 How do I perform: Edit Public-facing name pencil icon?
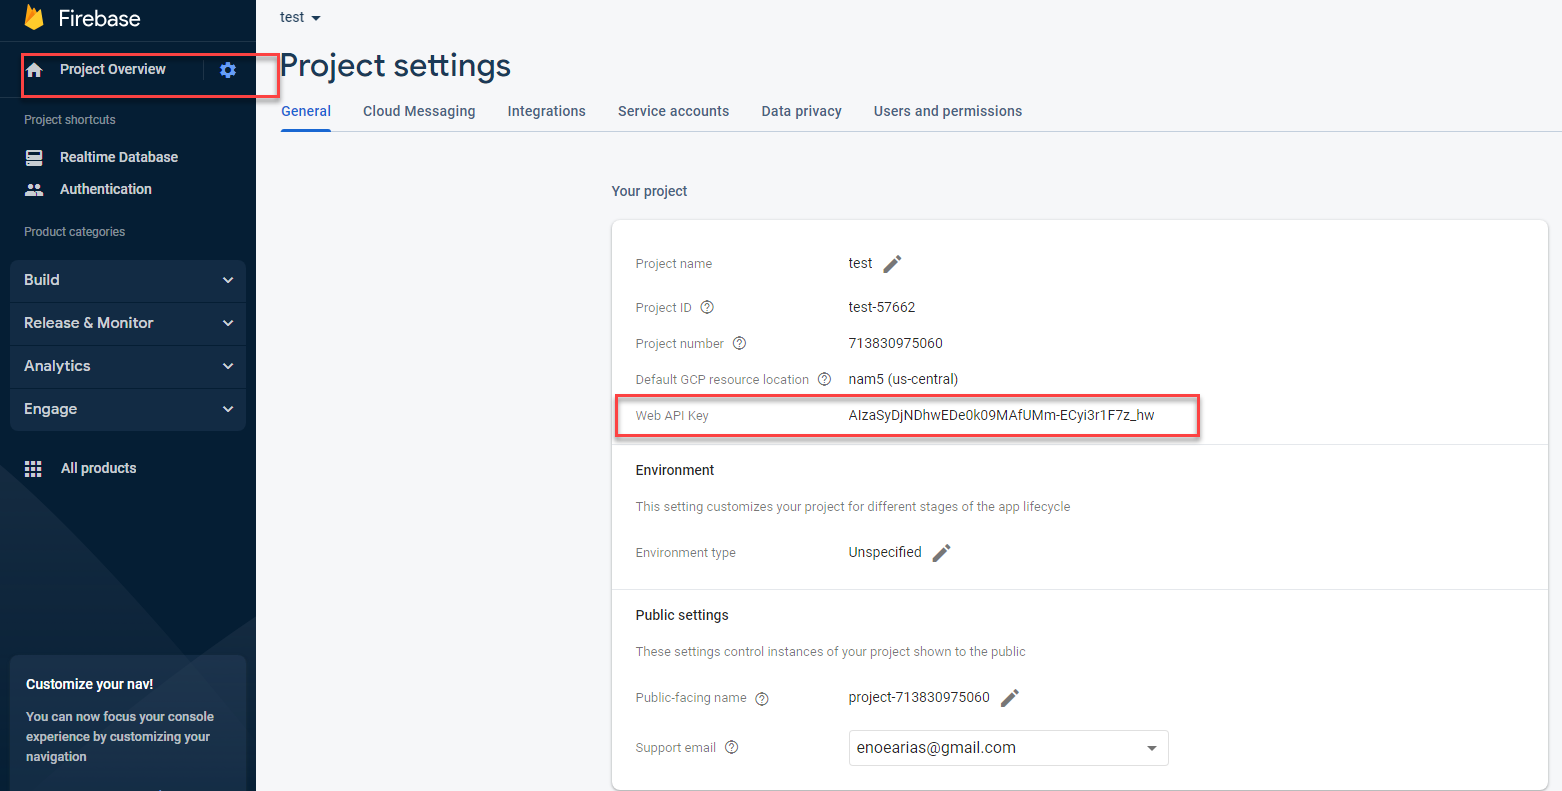(x=1010, y=698)
